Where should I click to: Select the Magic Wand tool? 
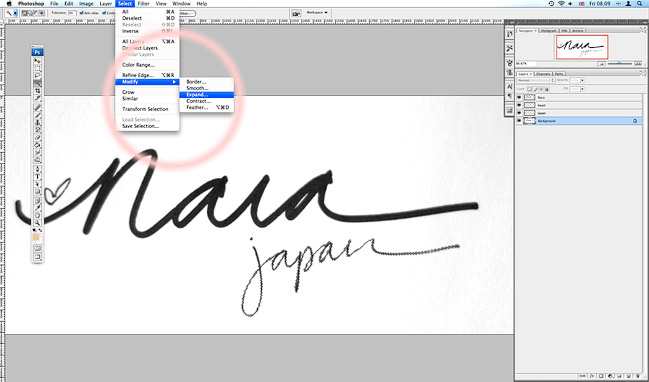[37, 83]
